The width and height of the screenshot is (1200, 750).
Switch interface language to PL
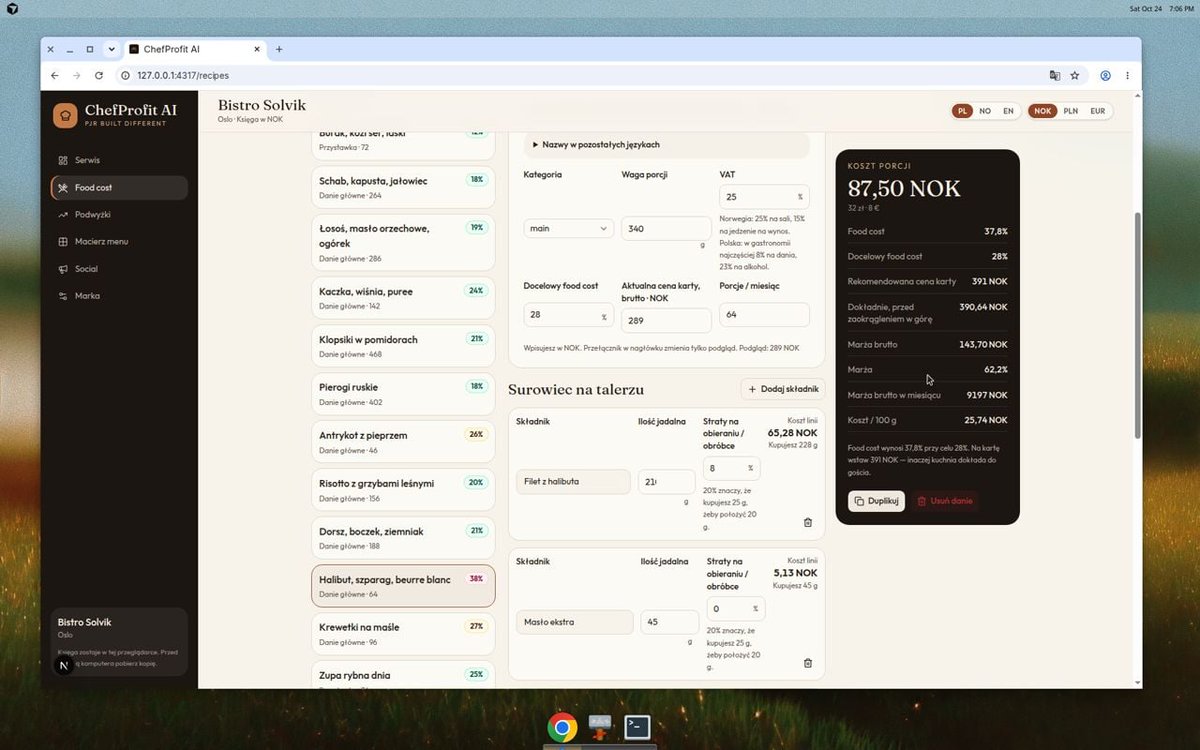pyautogui.click(x=962, y=111)
